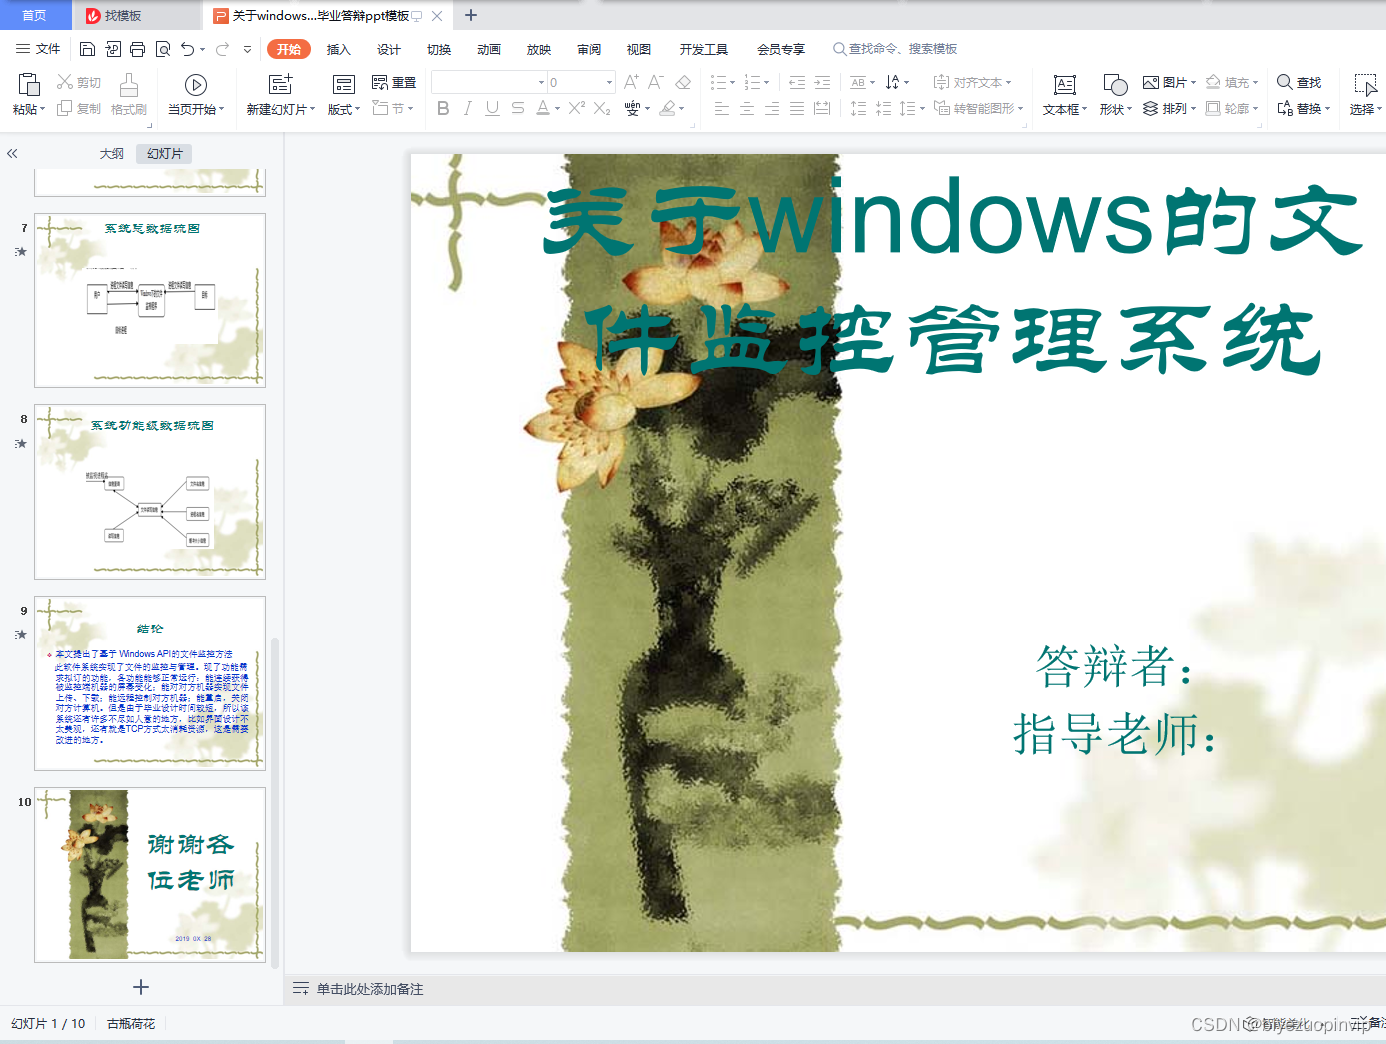Open the Fill (填充) color option
This screenshot has height=1044, width=1386.
pos(1232,82)
